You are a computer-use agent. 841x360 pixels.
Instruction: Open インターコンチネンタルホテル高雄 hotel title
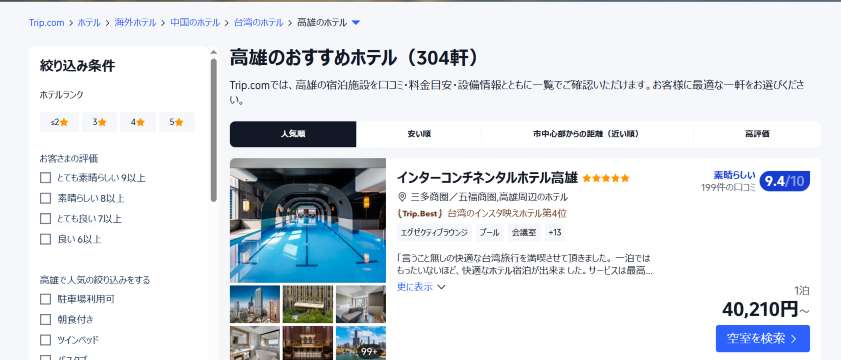coord(487,178)
